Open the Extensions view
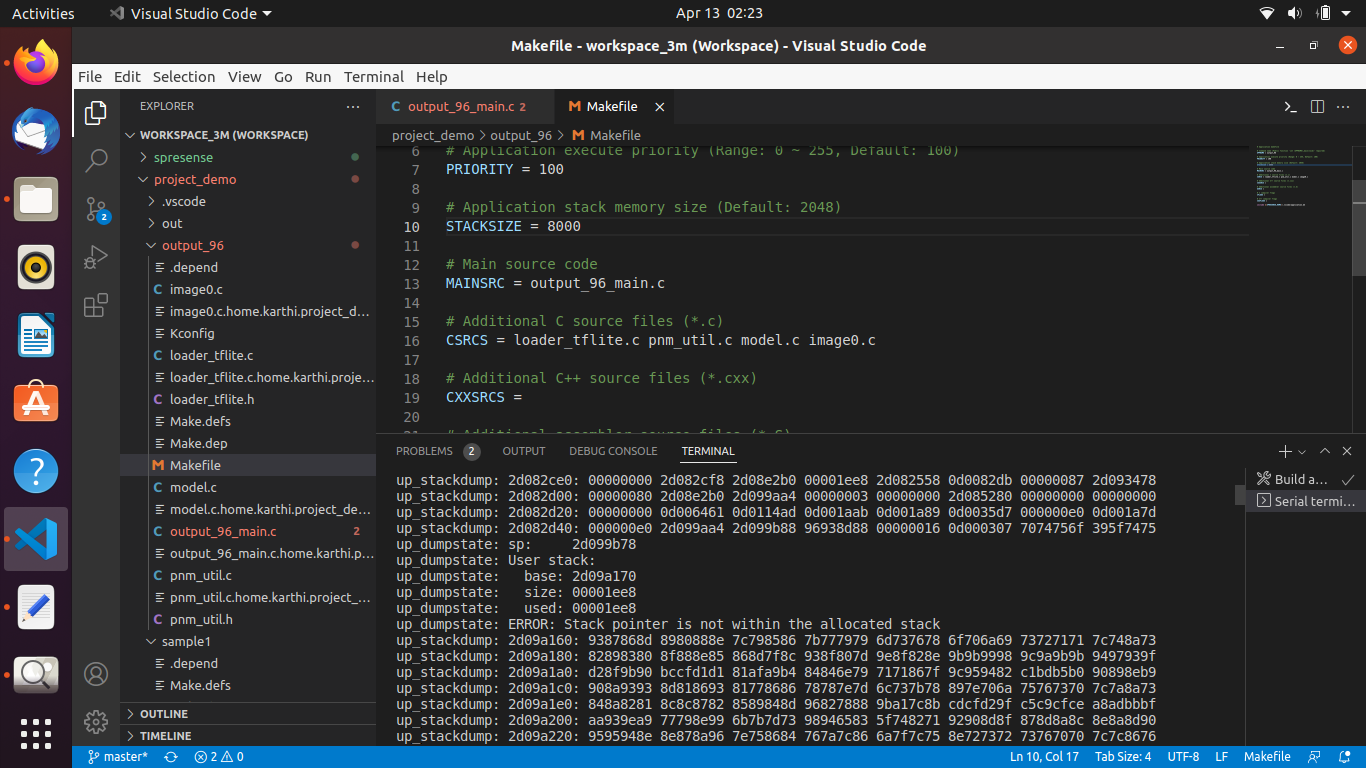Viewport: 1366px width, 768px height. [96, 305]
